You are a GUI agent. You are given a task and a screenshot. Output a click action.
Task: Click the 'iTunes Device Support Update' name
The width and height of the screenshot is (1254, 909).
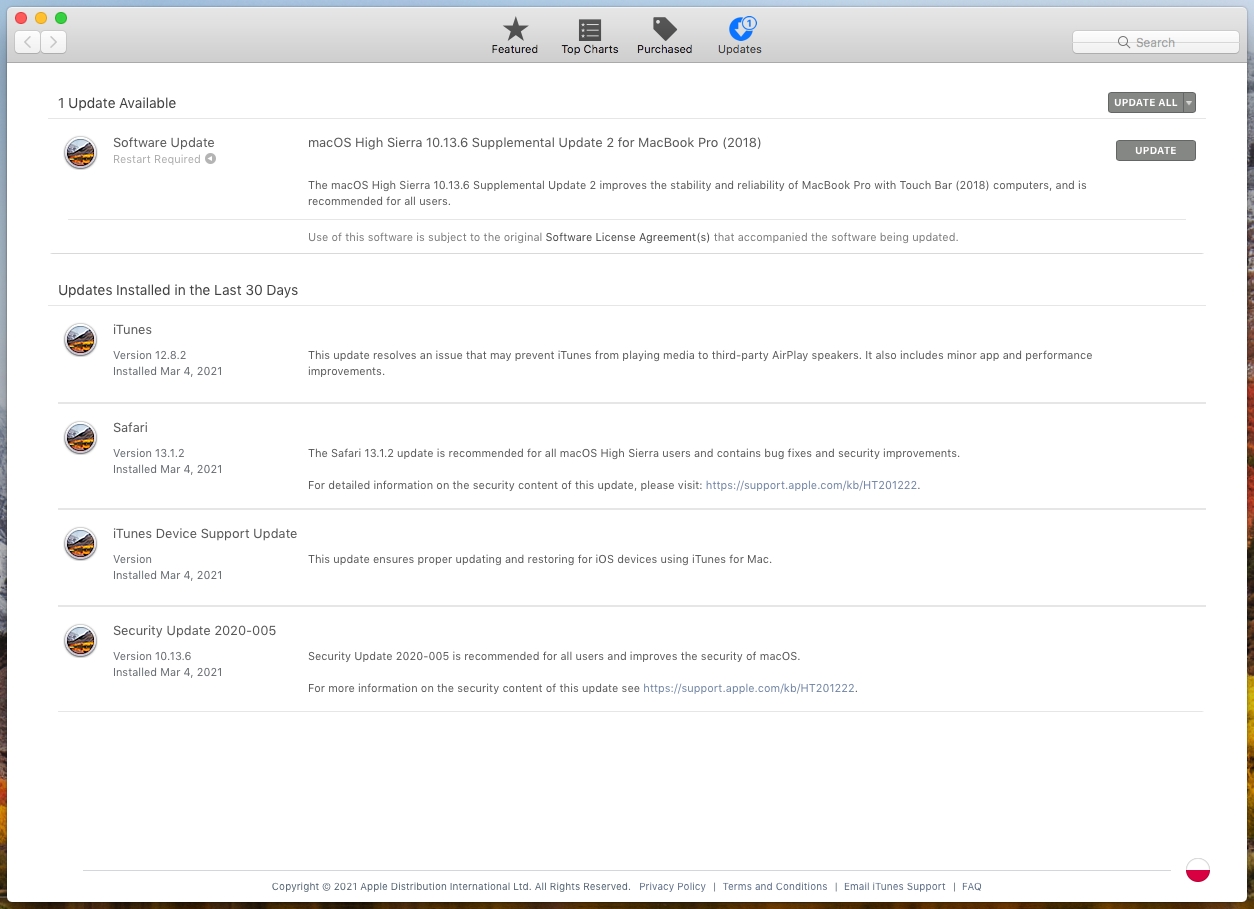(x=205, y=533)
